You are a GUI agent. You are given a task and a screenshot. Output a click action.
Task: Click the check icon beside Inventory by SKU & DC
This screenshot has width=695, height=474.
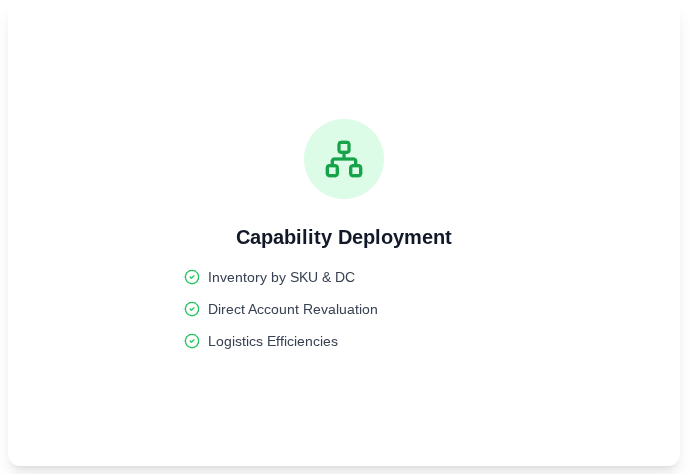pos(192,277)
